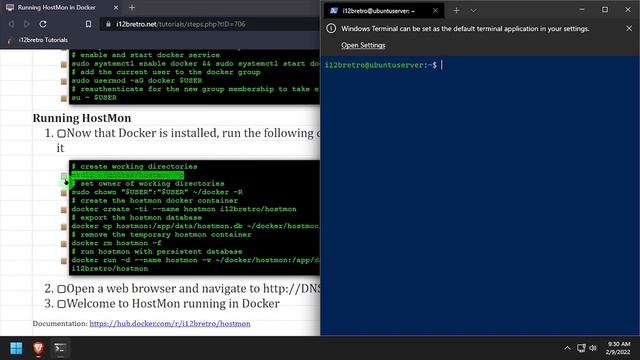Click the '# create working directories' comment
640x360 pixels.
pyautogui.click(x=134, y=167)
